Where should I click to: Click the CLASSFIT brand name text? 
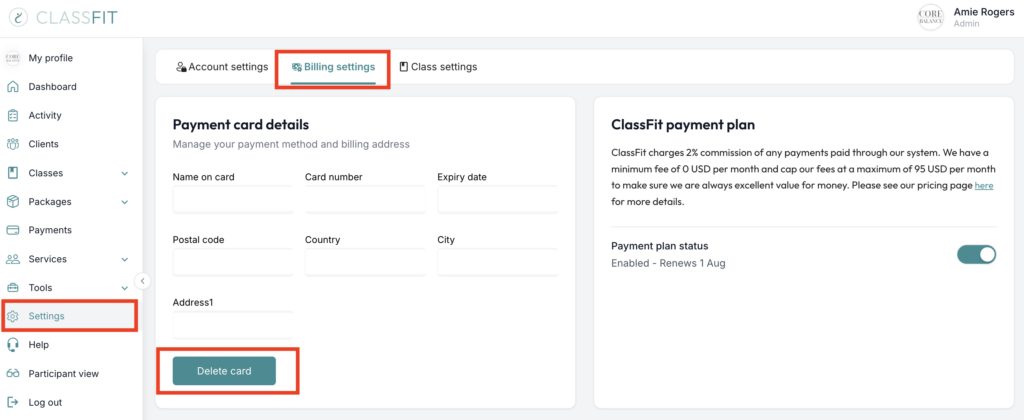[77, 18]
